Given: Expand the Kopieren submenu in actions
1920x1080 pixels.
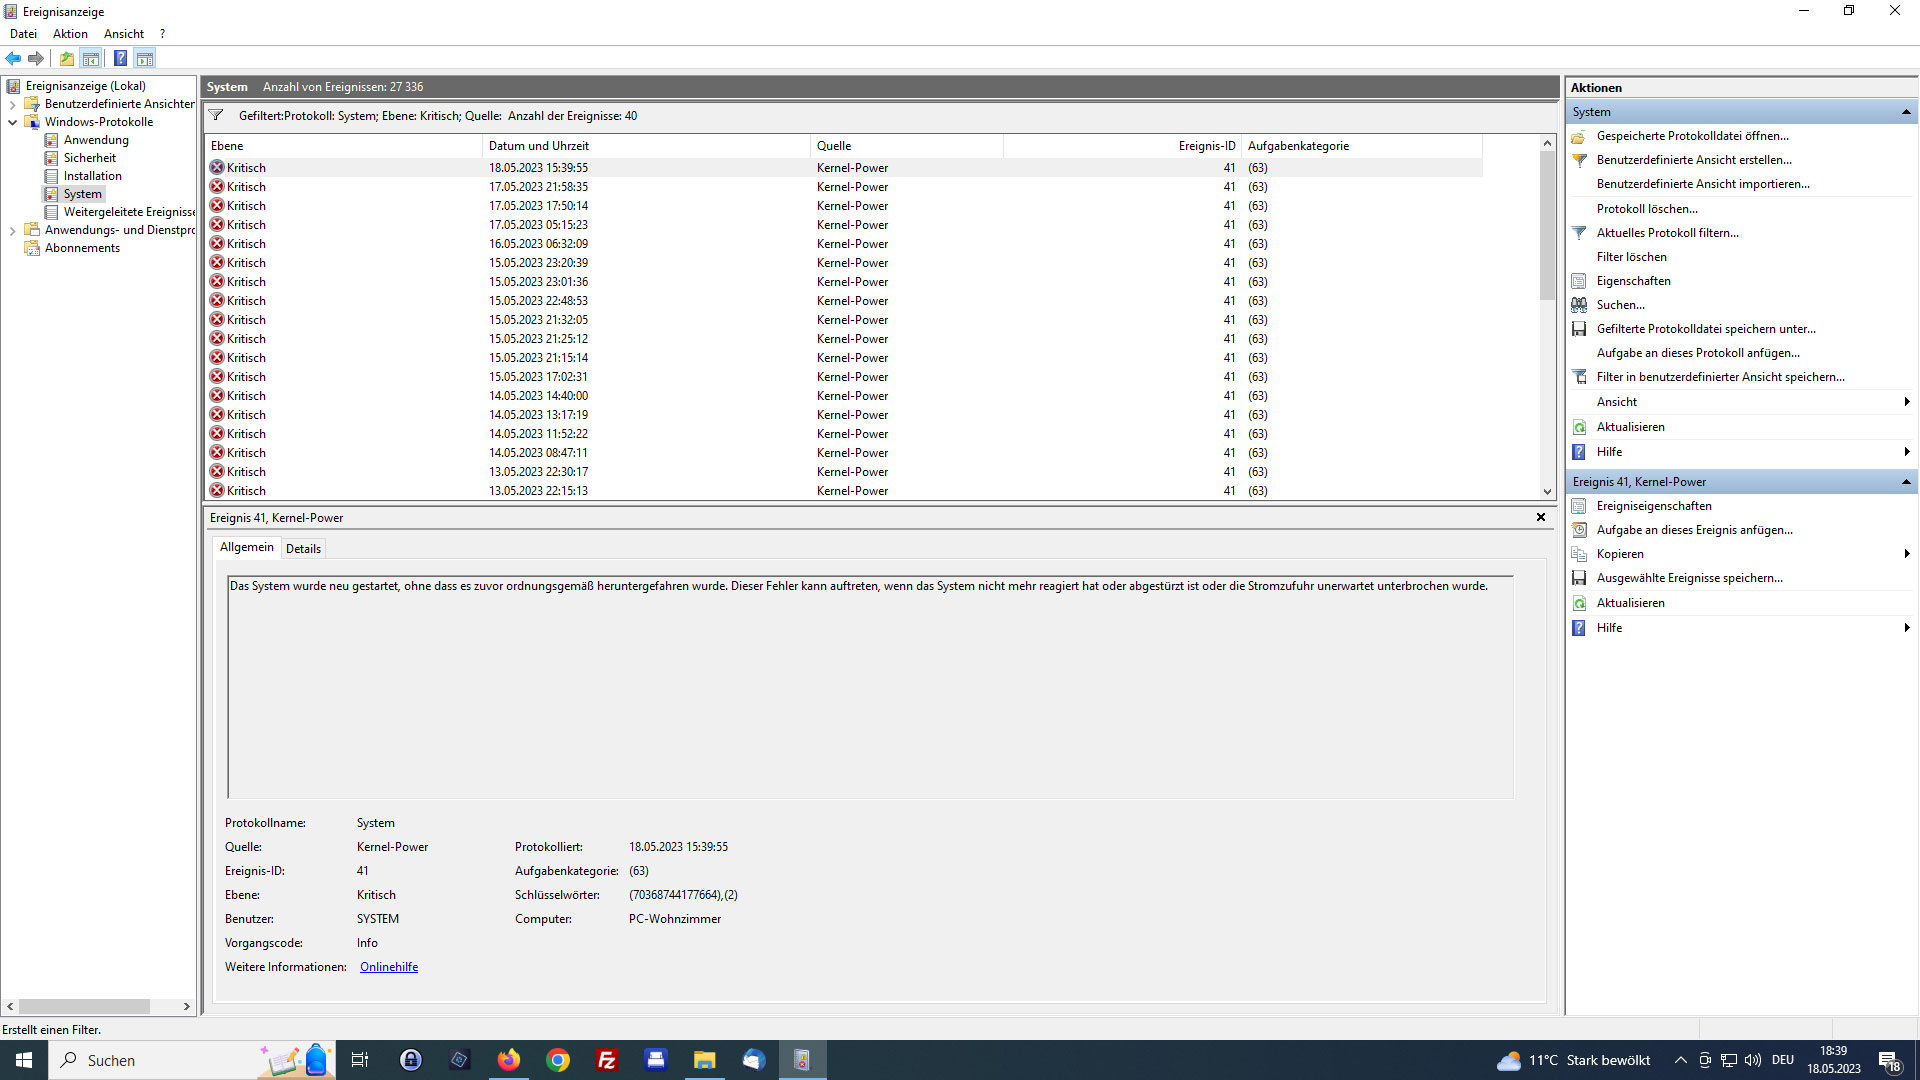Looking at the screenshot, I should [x=1906, y=554].
